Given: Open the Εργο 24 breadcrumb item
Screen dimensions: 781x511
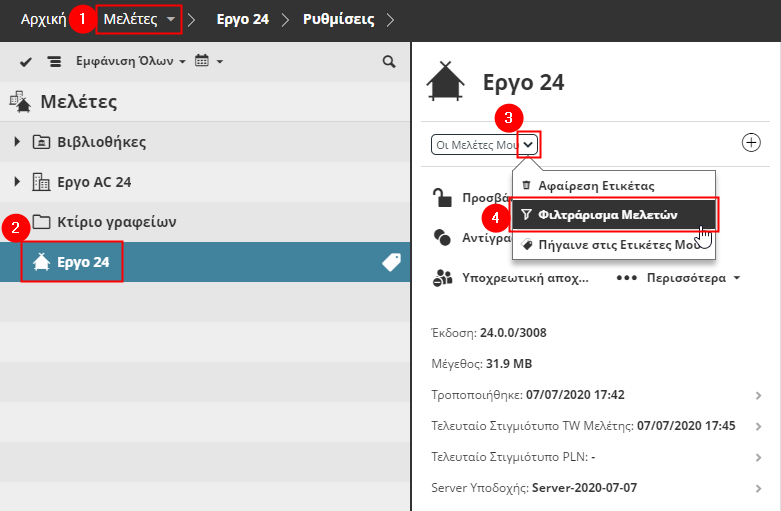Looking at the screenshot, I should [243, 19].
